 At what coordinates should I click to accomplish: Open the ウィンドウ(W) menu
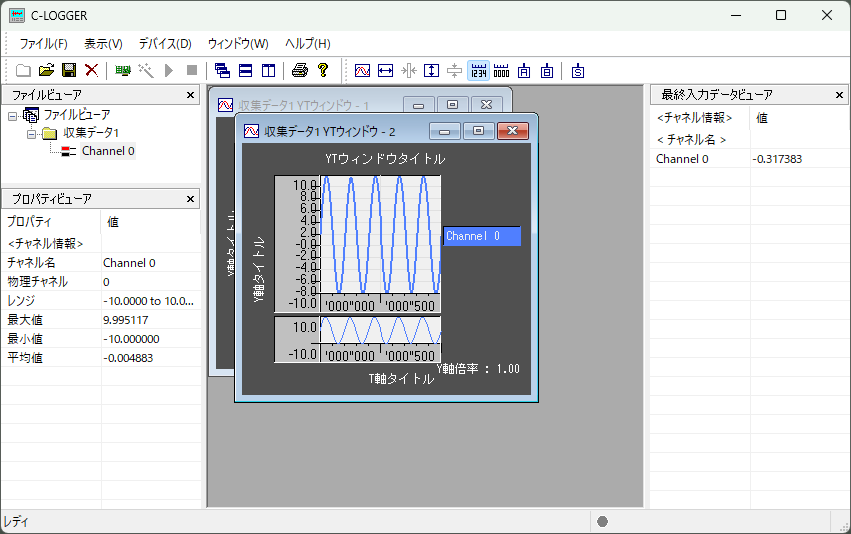tap(238, 44)
